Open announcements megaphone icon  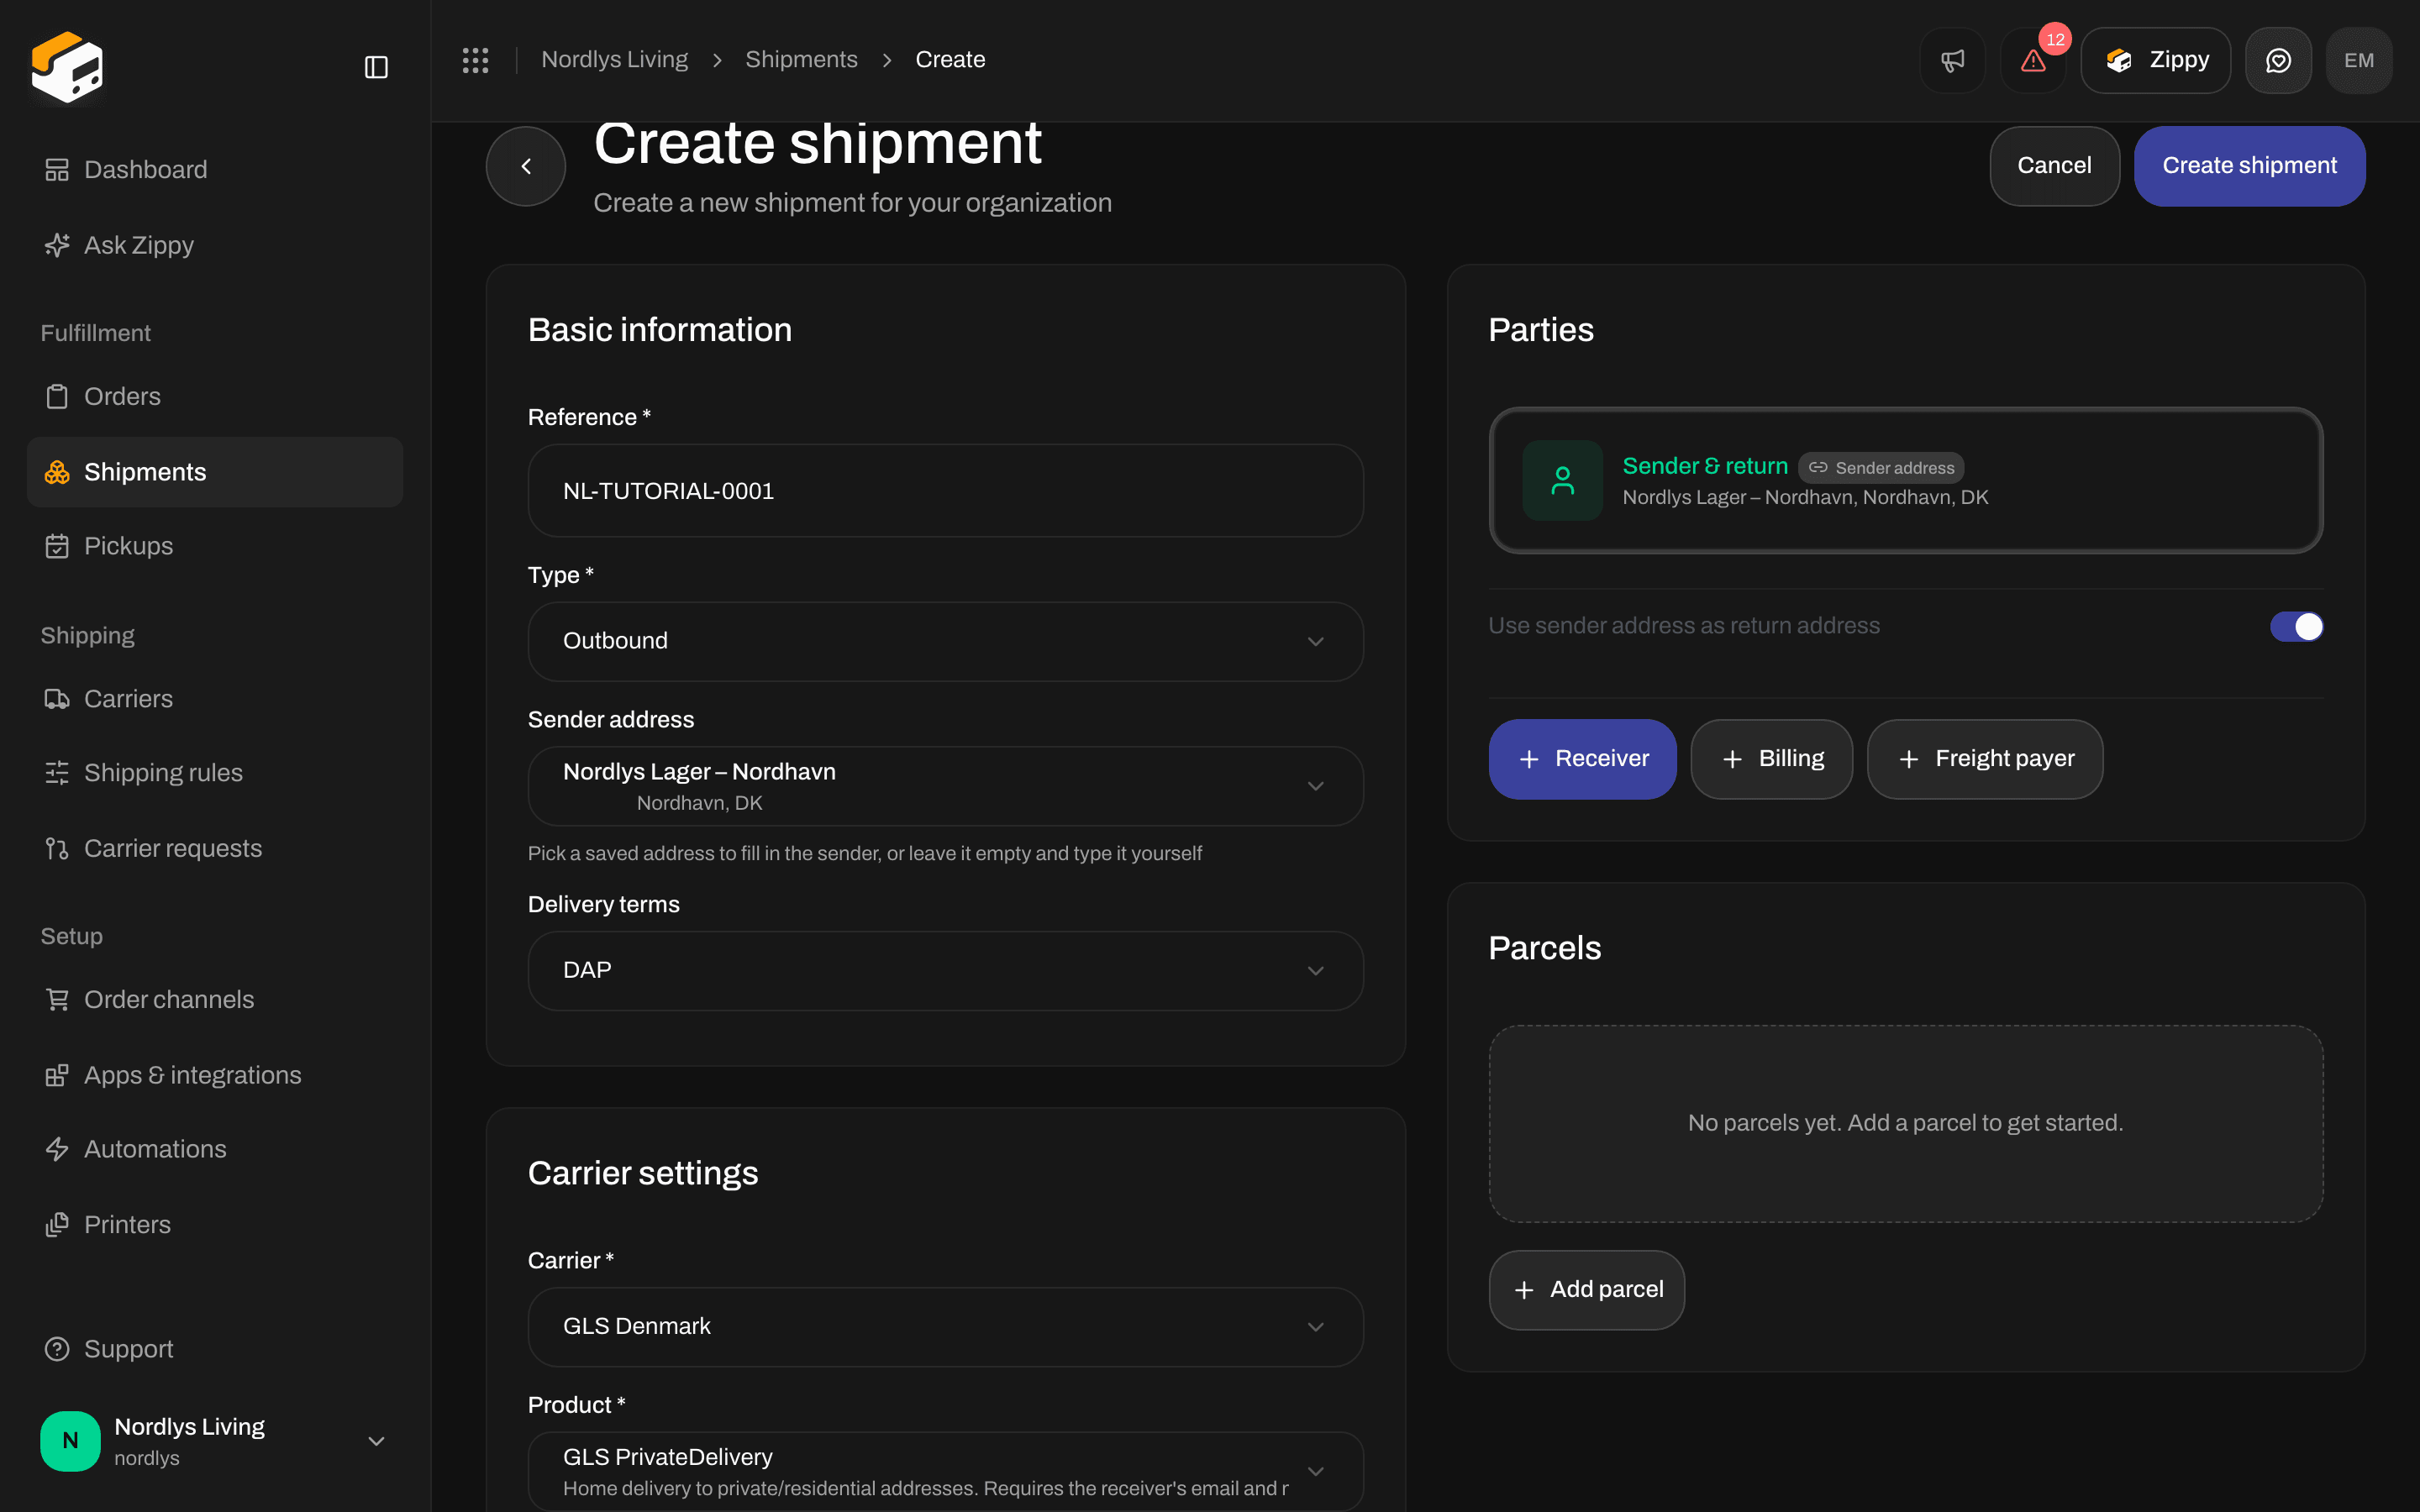click(x=1952, y=60)
